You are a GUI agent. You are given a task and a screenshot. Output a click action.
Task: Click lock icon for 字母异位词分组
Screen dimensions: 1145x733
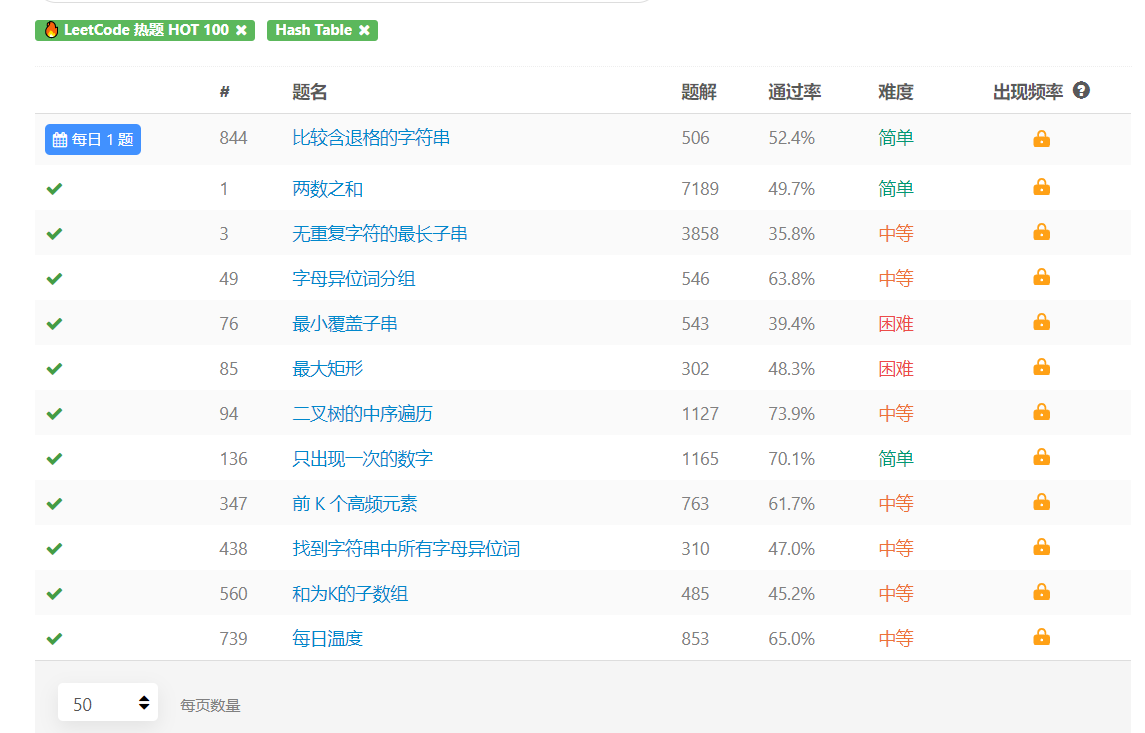[x=1041, y=277]
